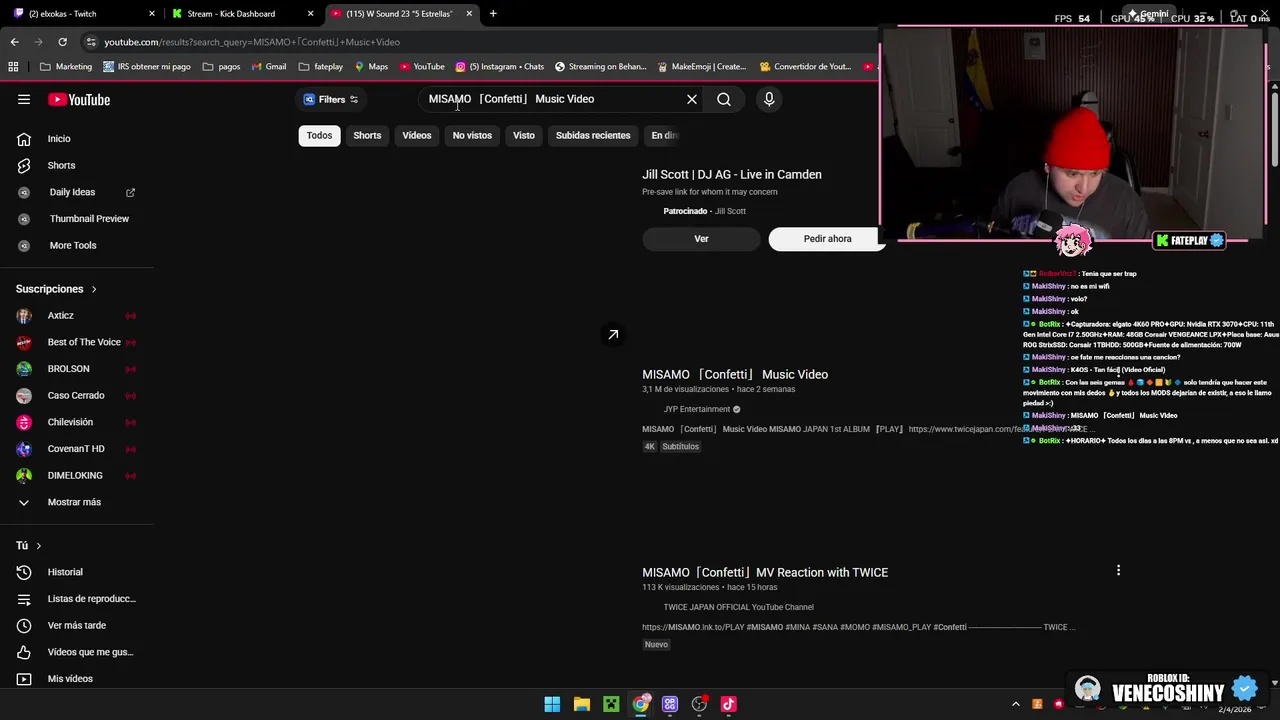Open the JYP Entertainment channel link
This screenshot has height=720, width=1280.
[x=697, y=409]
